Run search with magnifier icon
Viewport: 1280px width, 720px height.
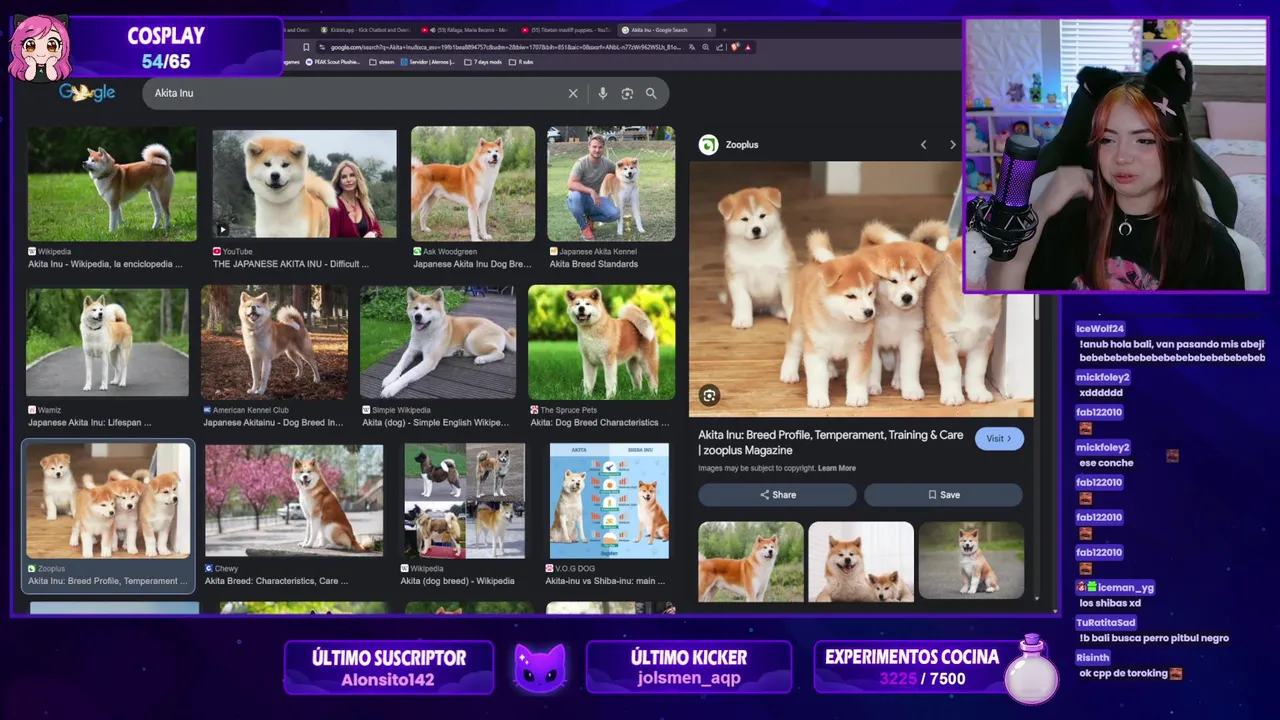click(x=651, y=93)
